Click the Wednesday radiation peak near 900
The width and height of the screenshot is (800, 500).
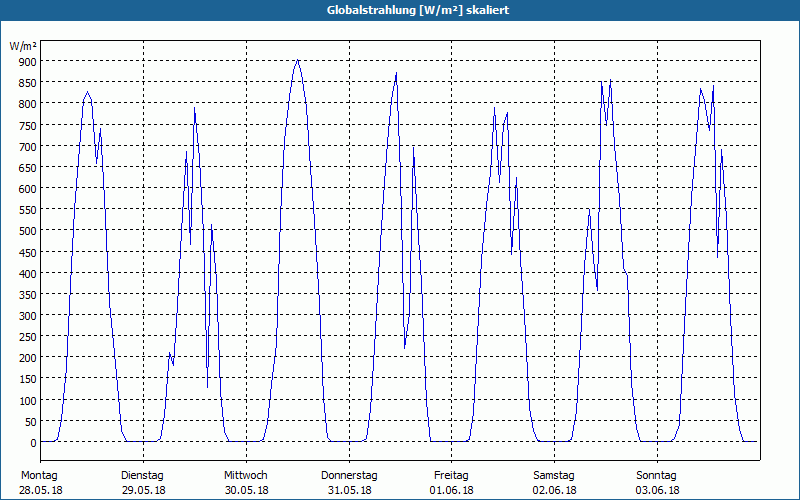pos(297,60)
